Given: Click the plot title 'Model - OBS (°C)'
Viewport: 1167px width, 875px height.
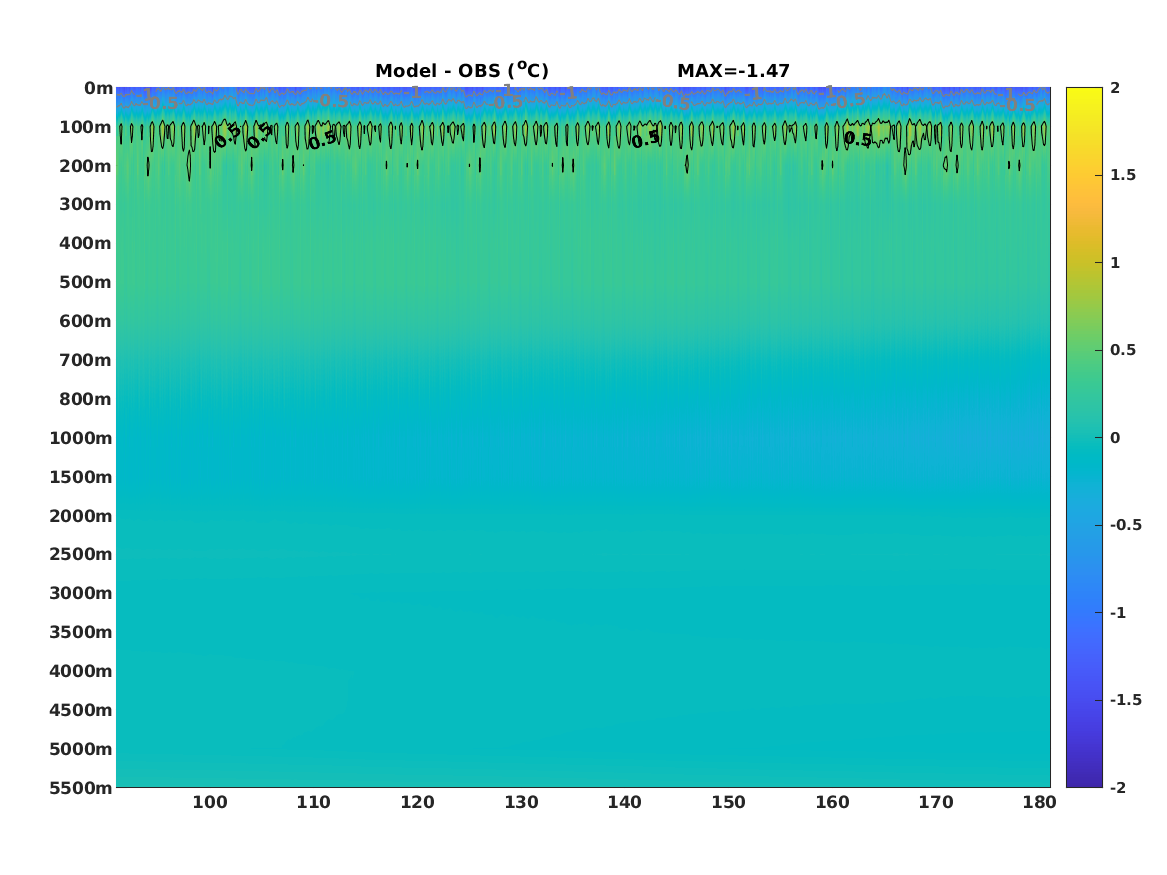Looking at the screenshot, I should click(461, 71).
